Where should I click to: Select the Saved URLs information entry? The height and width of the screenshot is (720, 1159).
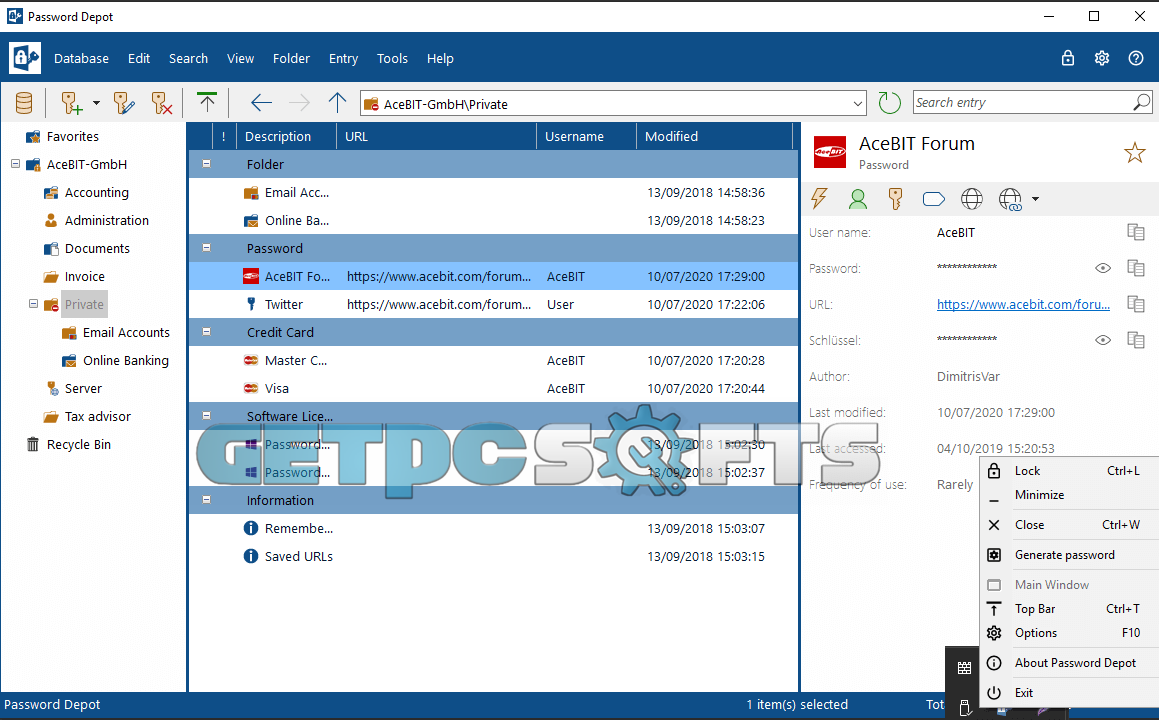pos(494,556)
